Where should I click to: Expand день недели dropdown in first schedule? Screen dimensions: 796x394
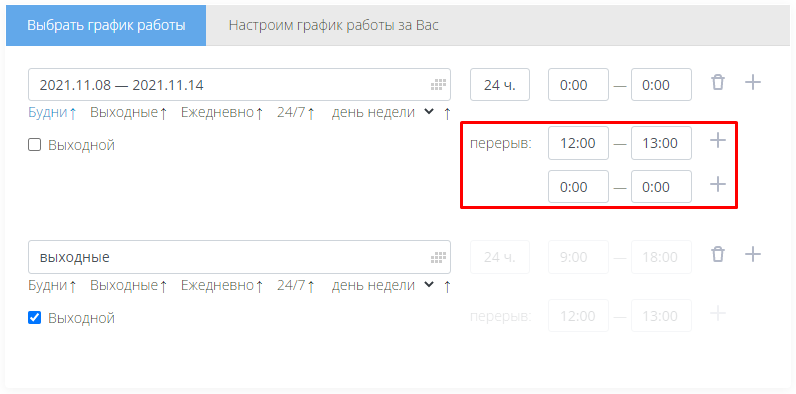[429, 112]
